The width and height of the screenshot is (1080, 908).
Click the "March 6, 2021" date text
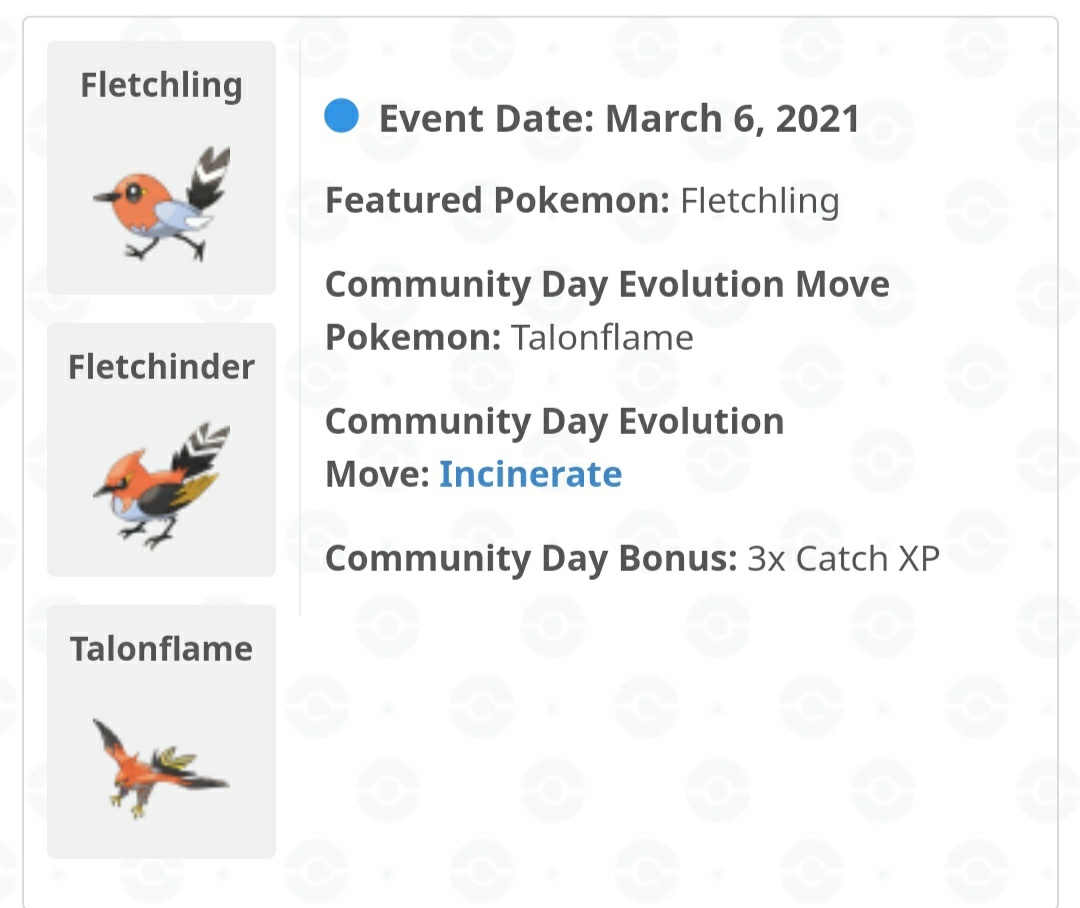732,119
